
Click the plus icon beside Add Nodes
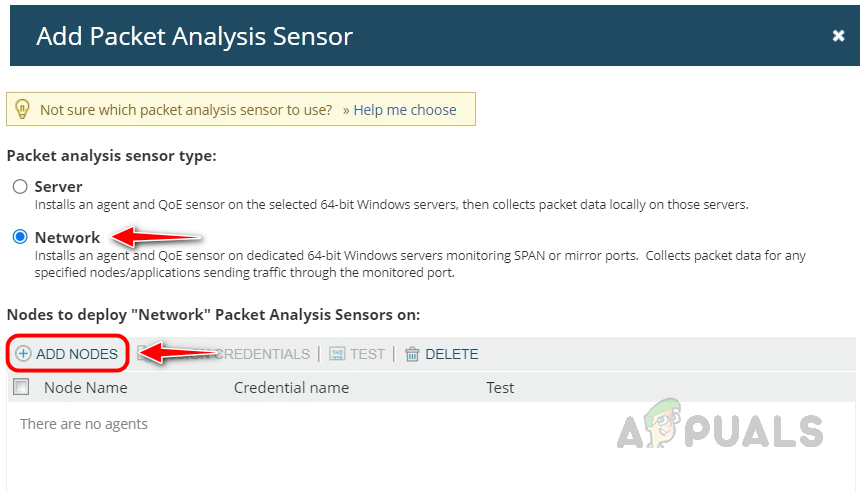(24, 354)
